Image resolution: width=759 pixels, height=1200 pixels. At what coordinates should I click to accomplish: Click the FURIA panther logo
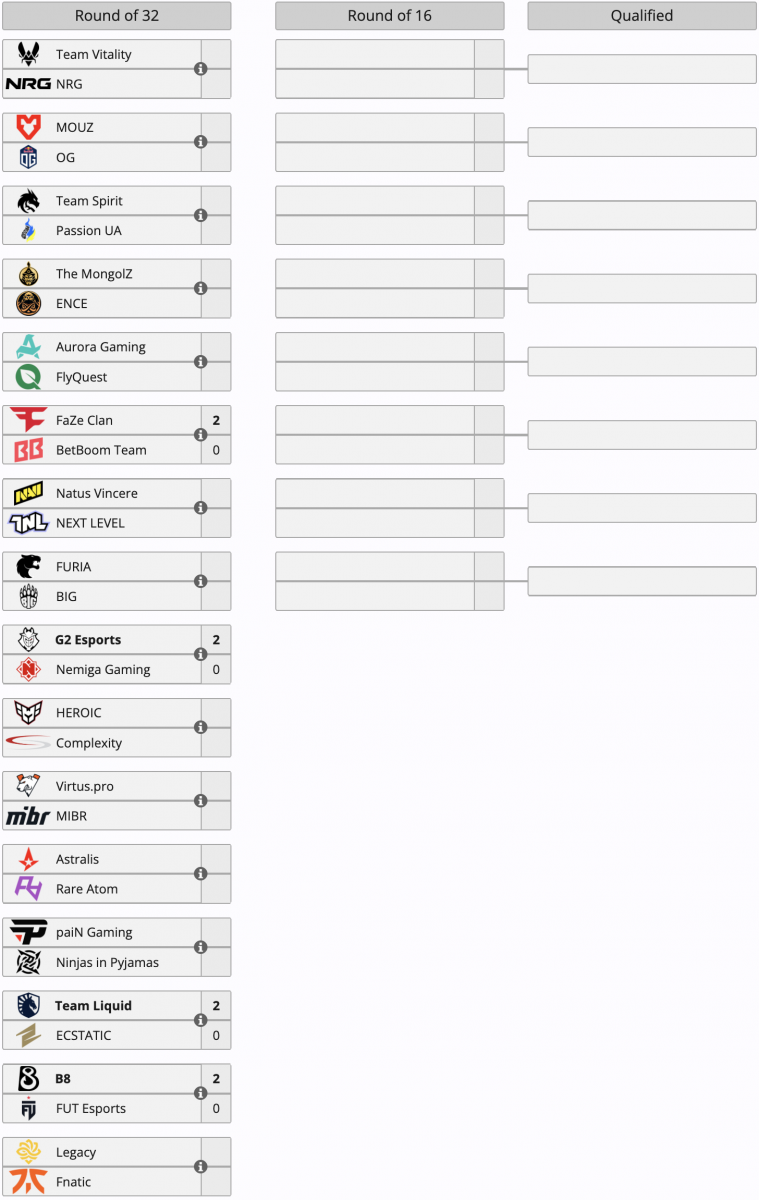[29, 566]
